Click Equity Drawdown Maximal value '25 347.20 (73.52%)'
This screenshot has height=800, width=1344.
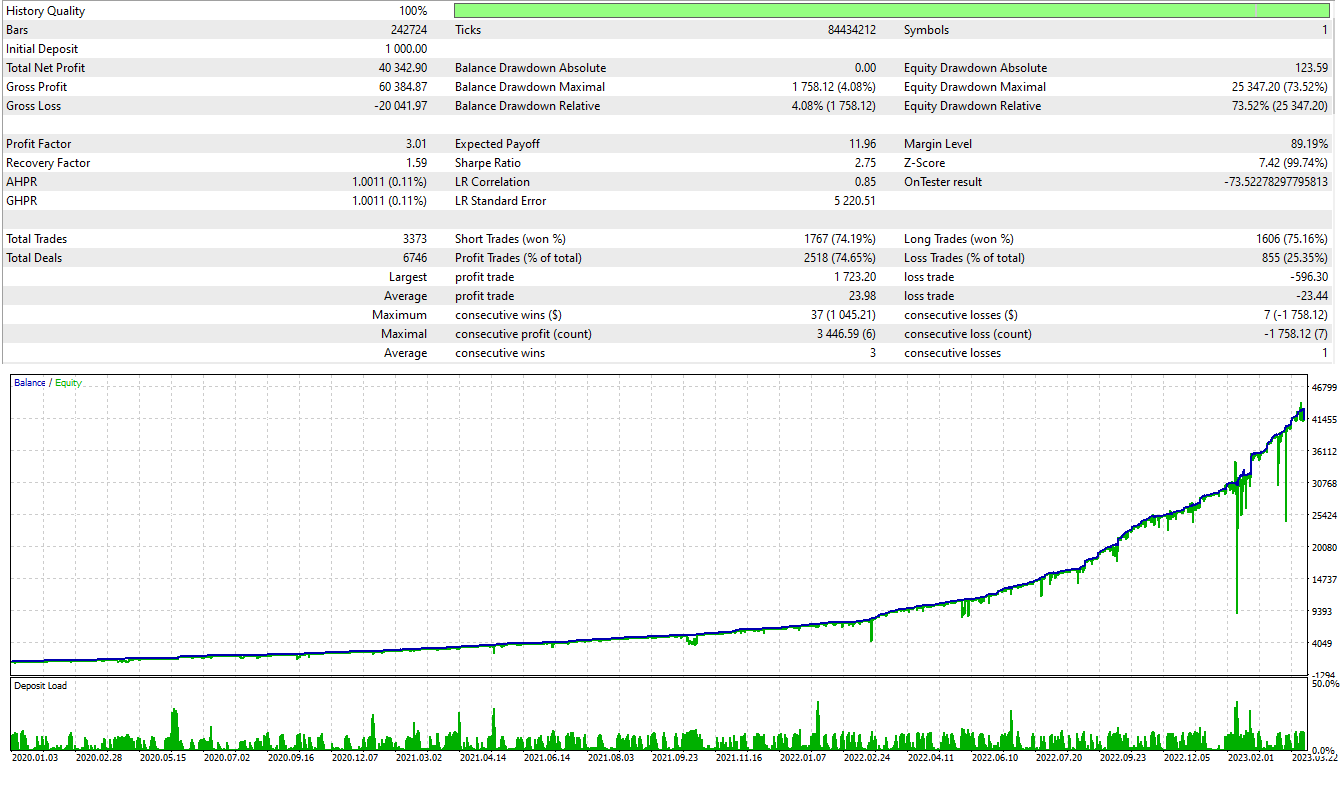1280,87
